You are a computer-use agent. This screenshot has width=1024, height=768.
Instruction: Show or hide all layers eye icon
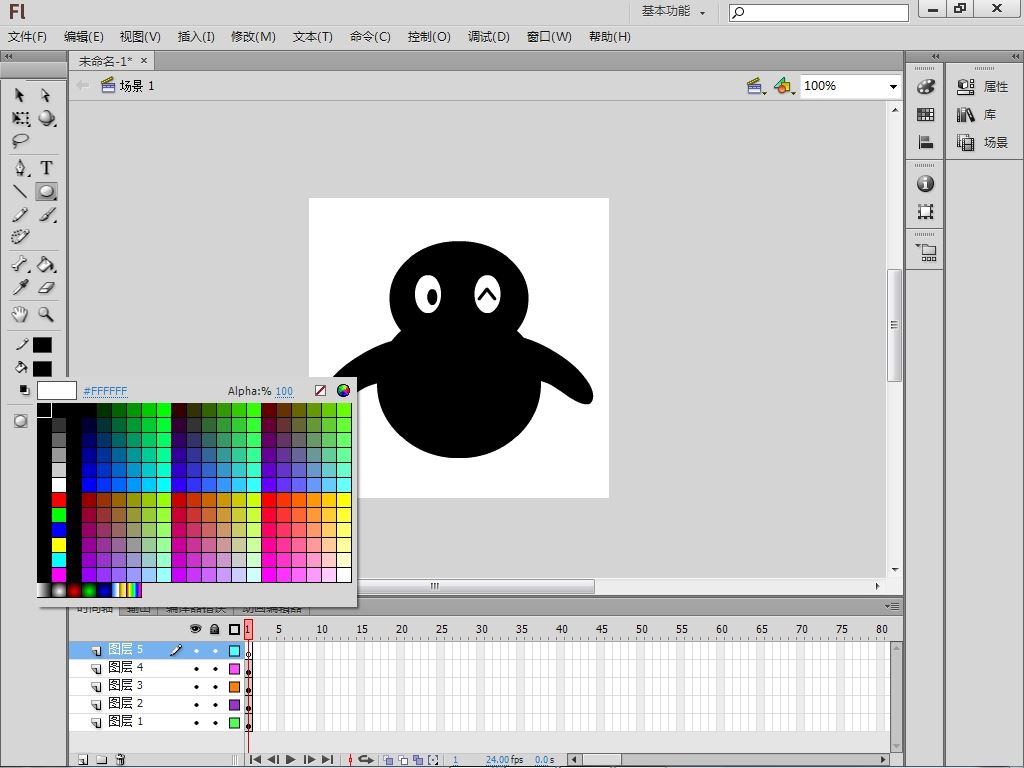pos(195,629)
